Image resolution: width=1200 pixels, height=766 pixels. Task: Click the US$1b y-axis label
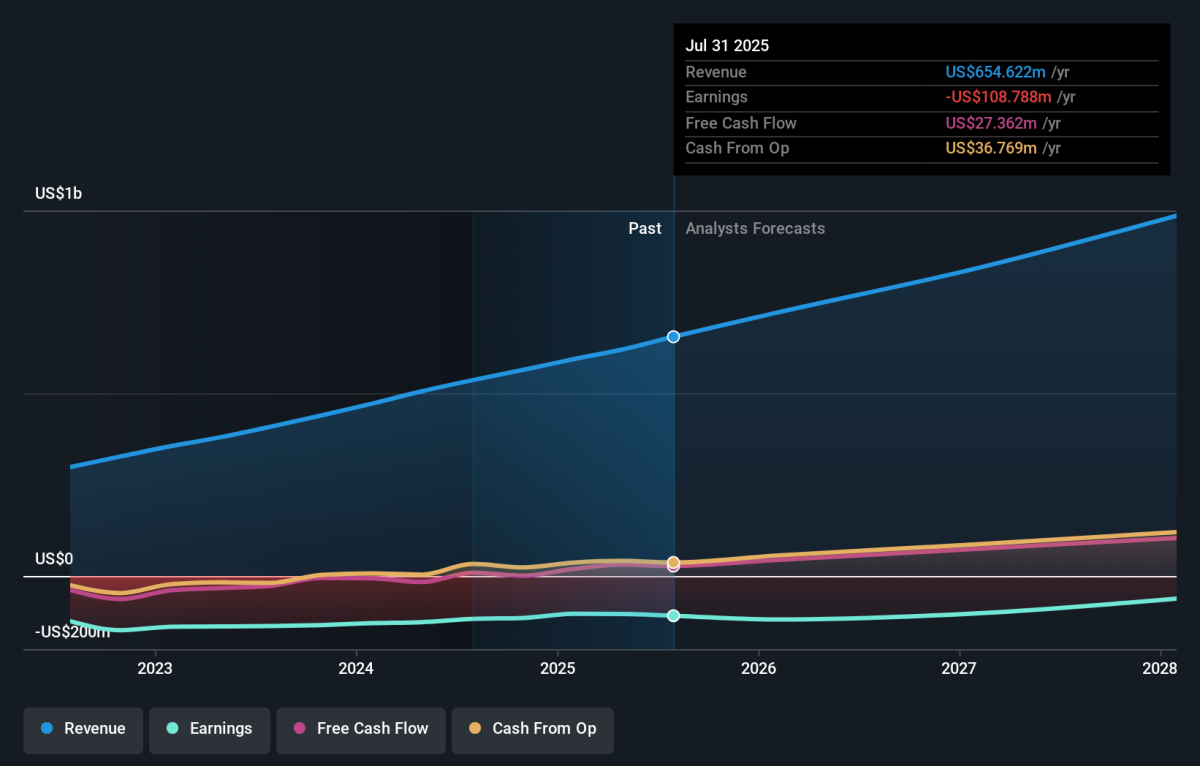pyautogui.click(x=58, y=194)
